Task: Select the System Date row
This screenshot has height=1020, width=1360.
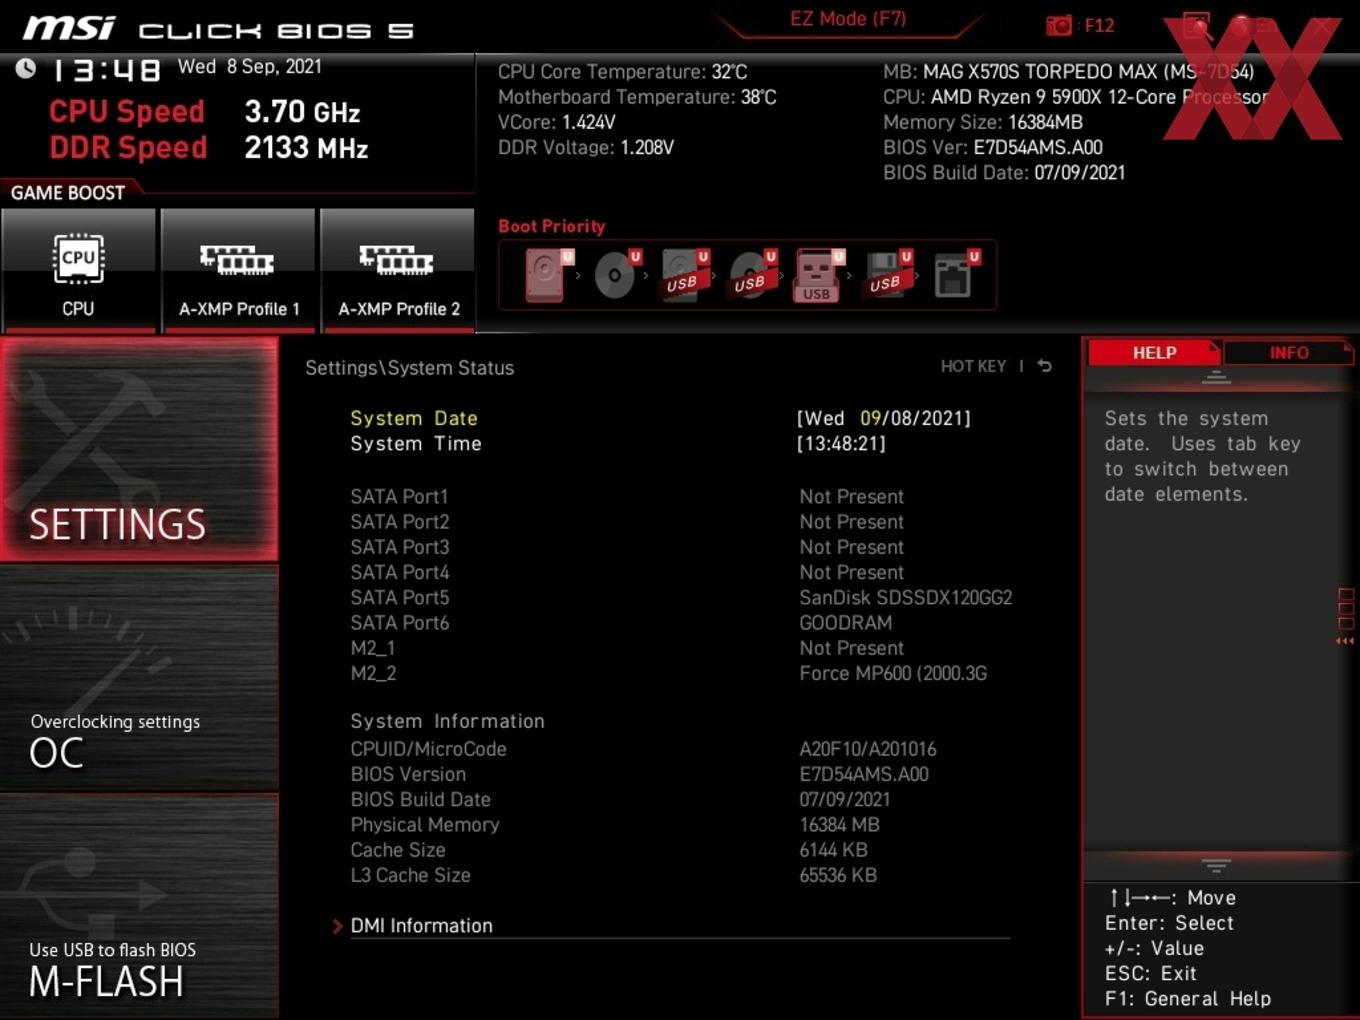Action: tap(660, 418)
